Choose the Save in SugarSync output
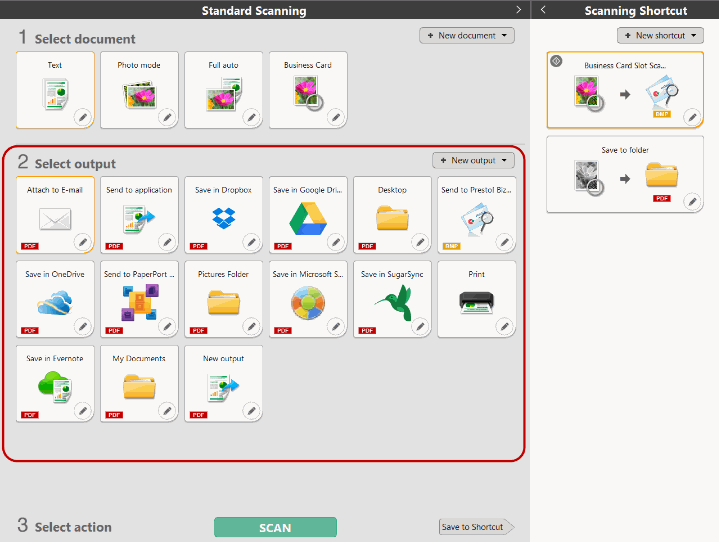Image resolution: width=719 pixels, height=542 pixels. (391, 298)
